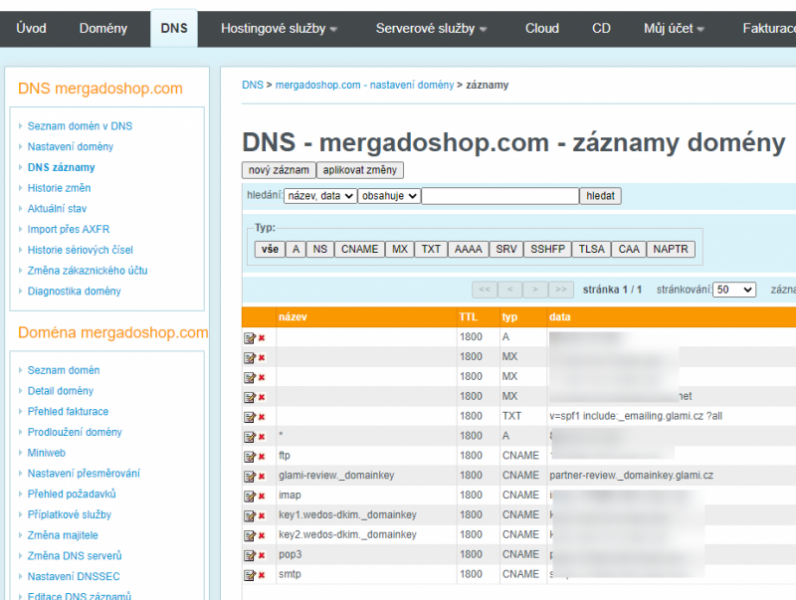The height and width of the screenshot is (600, 796).
Task: Change the stránkování value of 50
Action: (734, 289)
